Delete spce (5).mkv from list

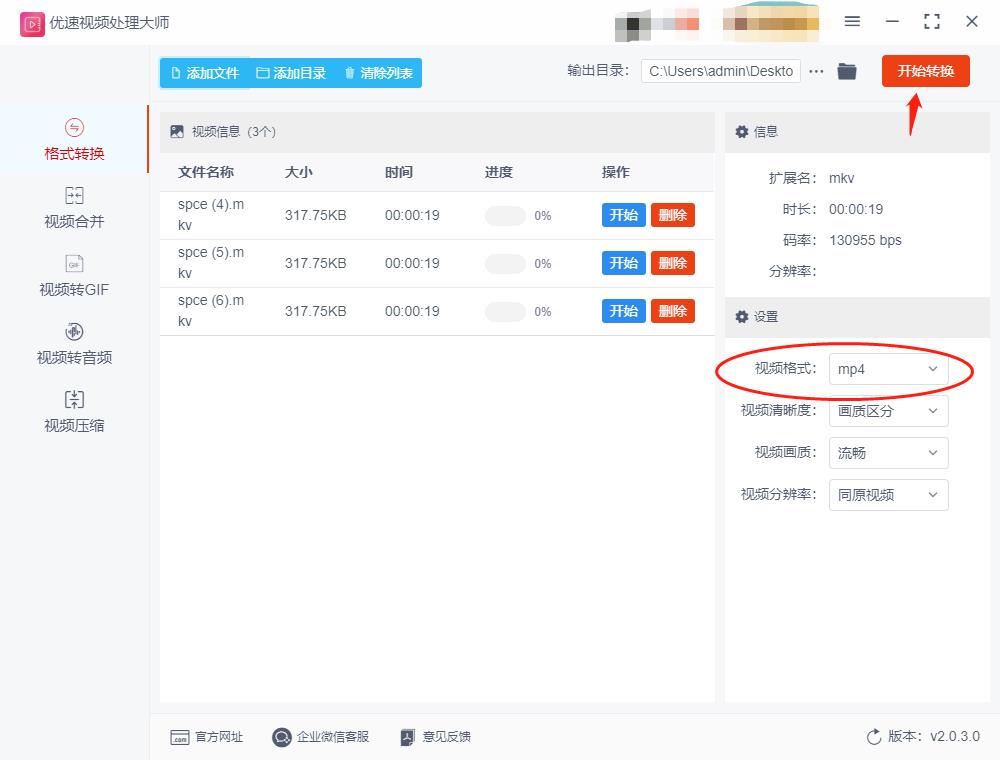click(673, 263)
